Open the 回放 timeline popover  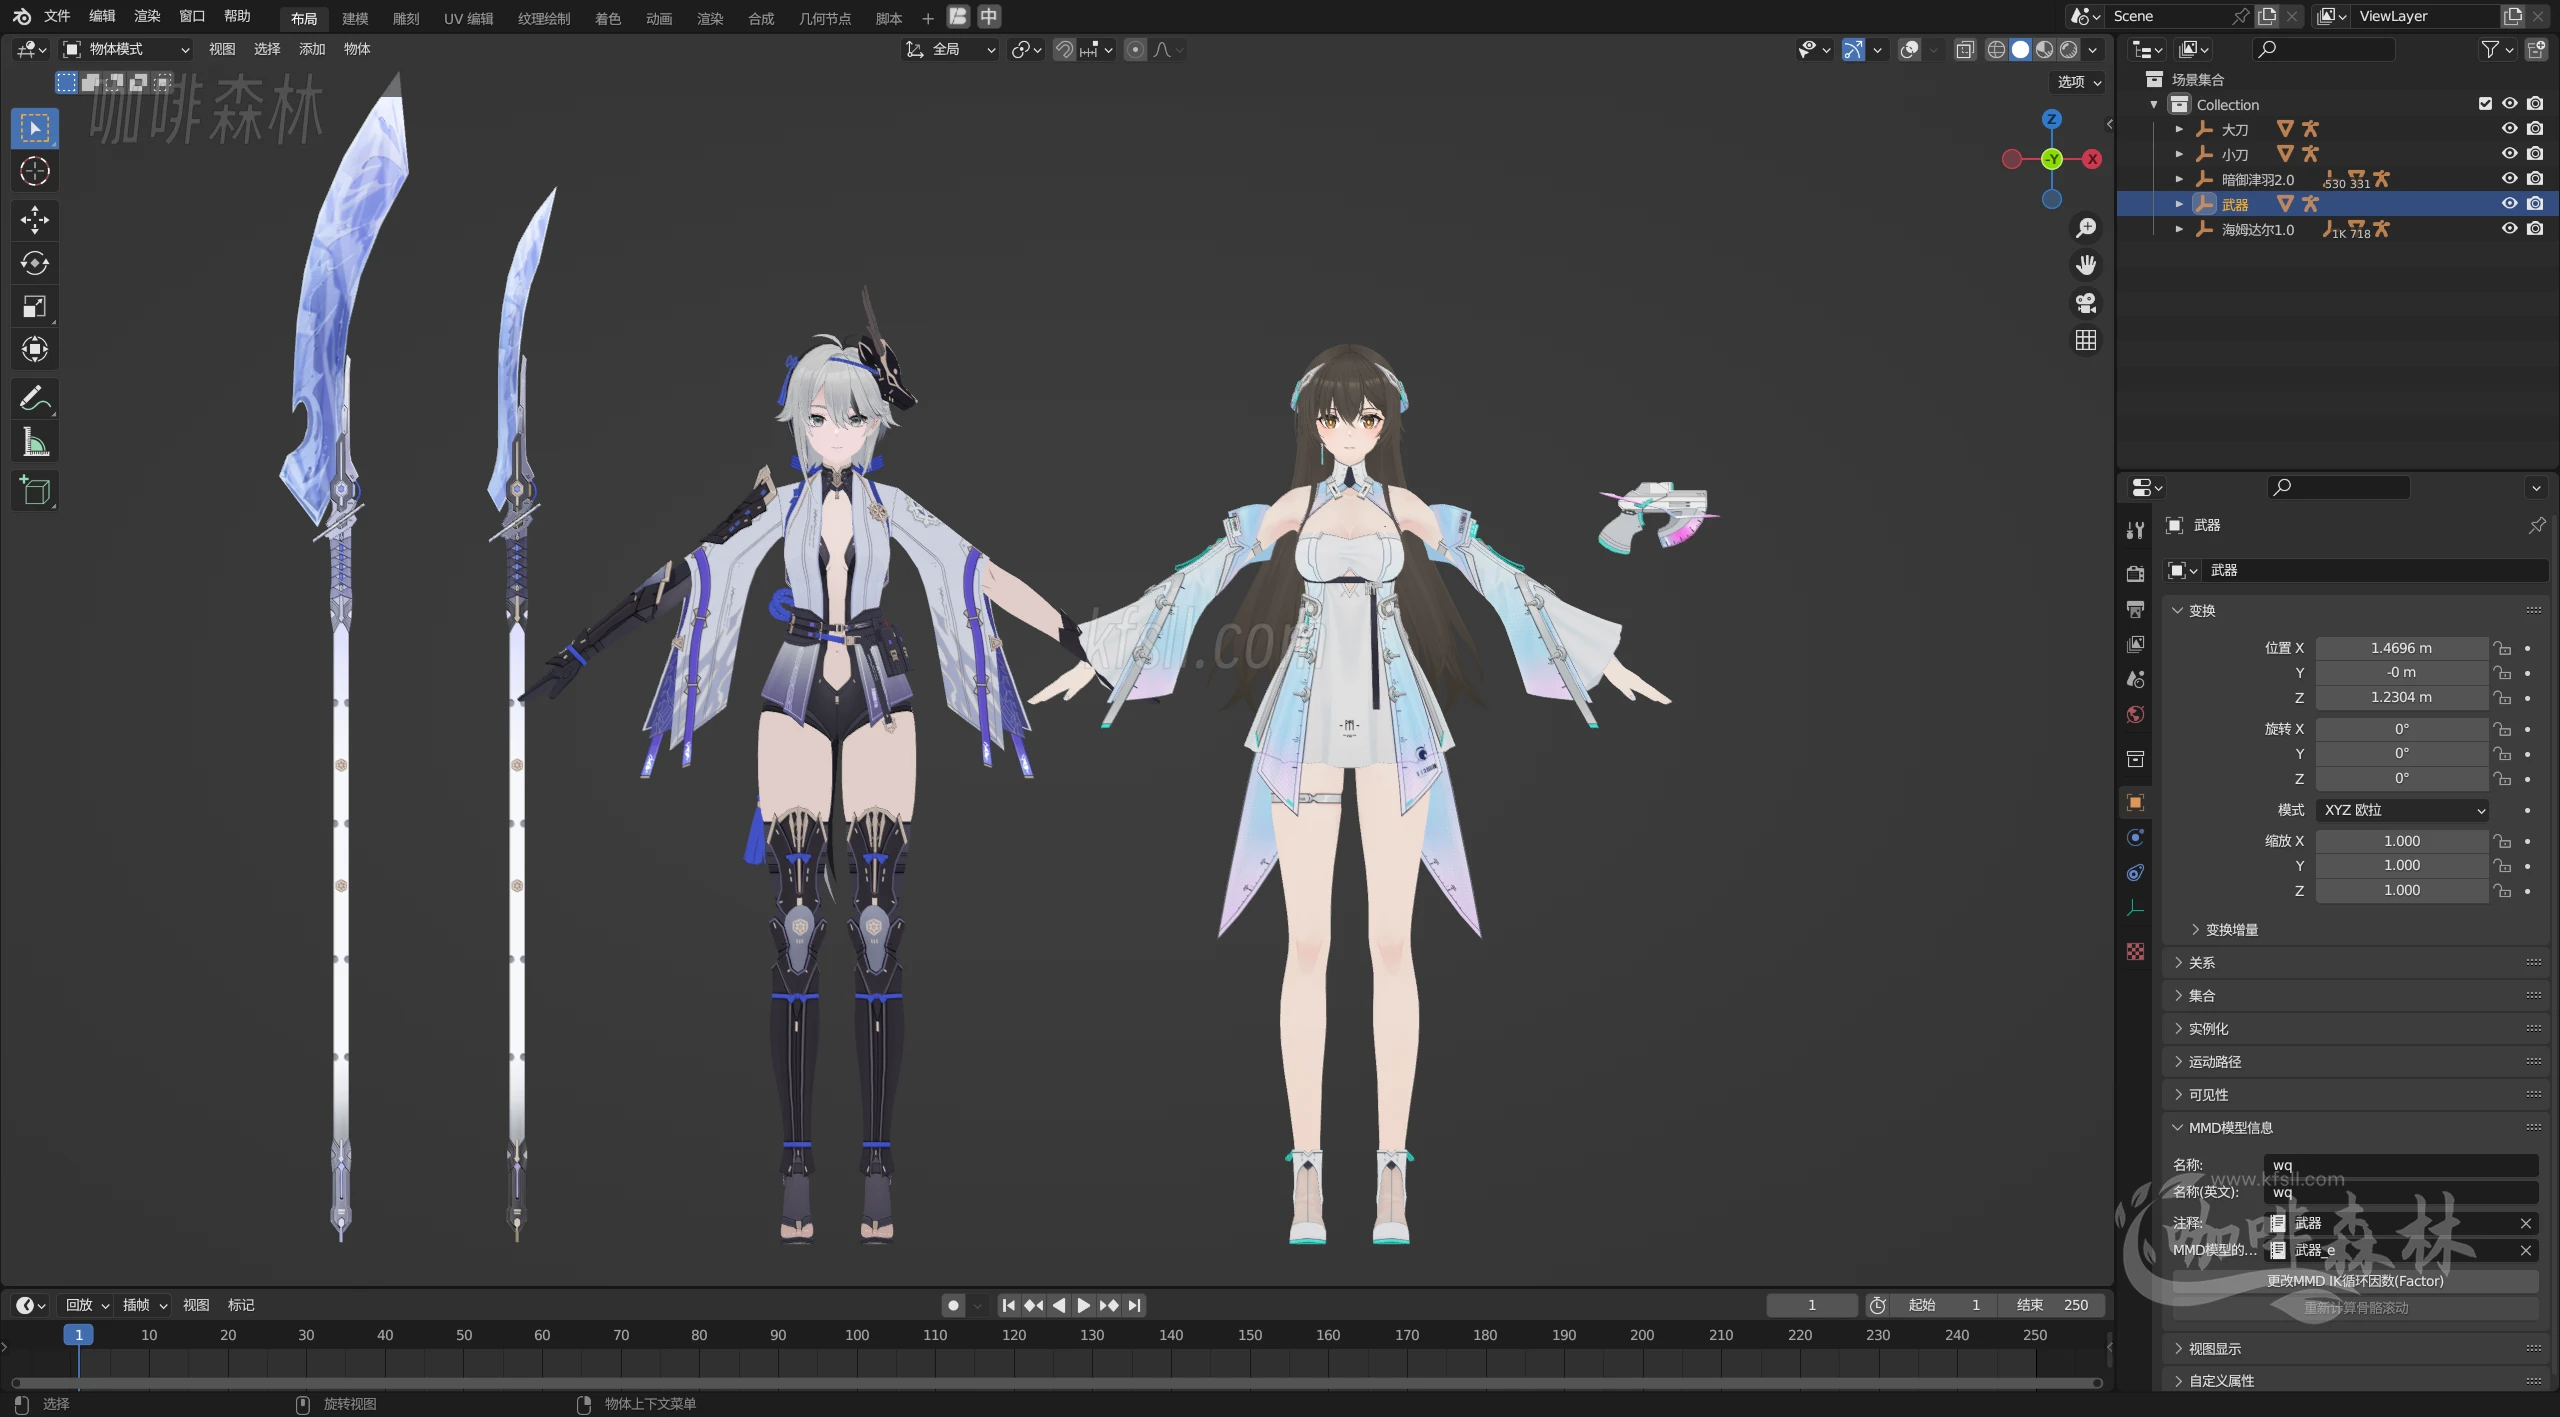[x=87, y=1305]
